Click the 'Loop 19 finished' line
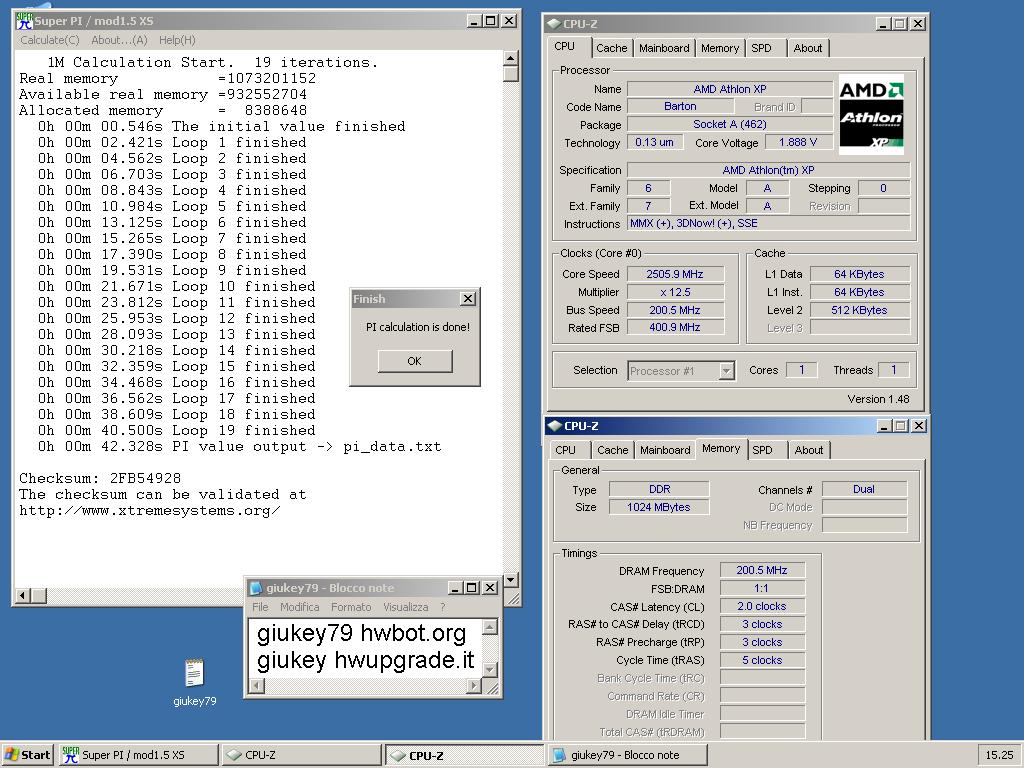The width and height of the screenshot is (1024, 768). [x=176, y=430]
